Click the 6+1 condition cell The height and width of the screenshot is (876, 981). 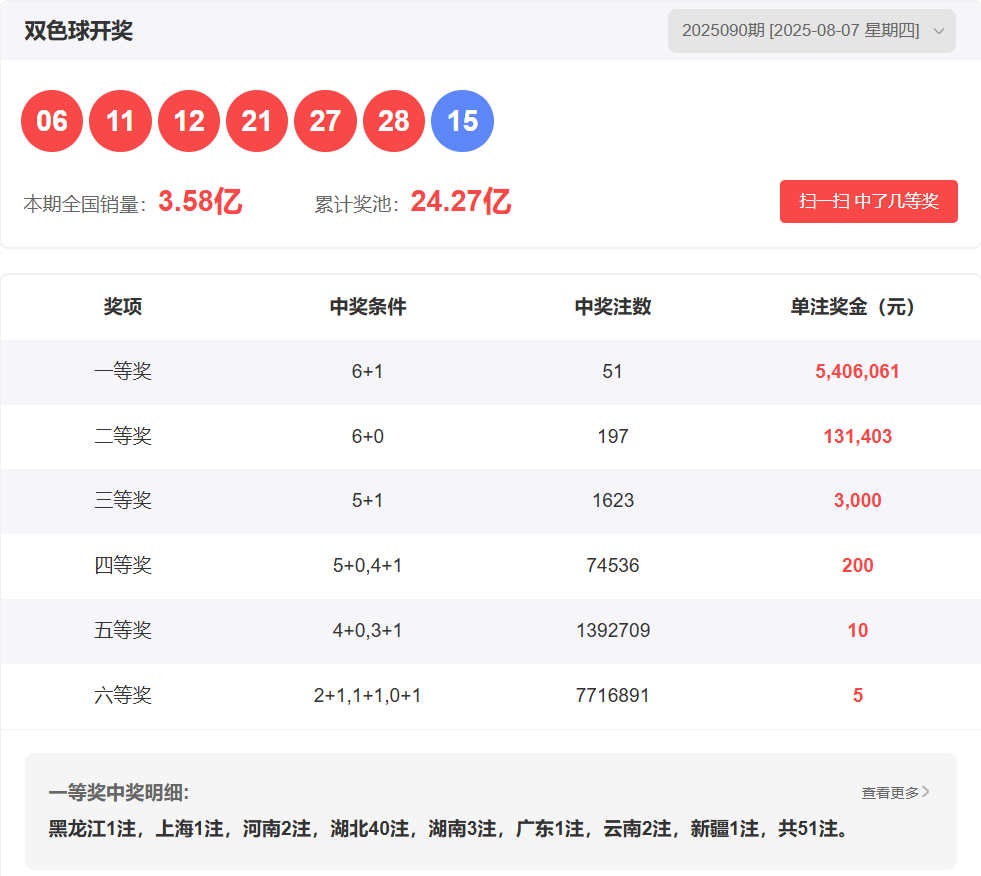(367, 372)
